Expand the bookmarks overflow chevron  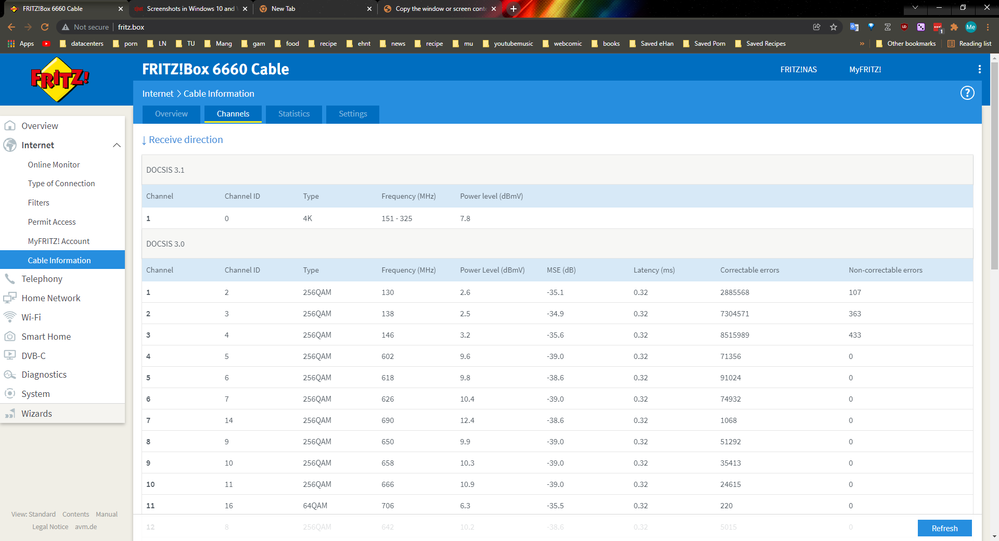coord(861,43)
